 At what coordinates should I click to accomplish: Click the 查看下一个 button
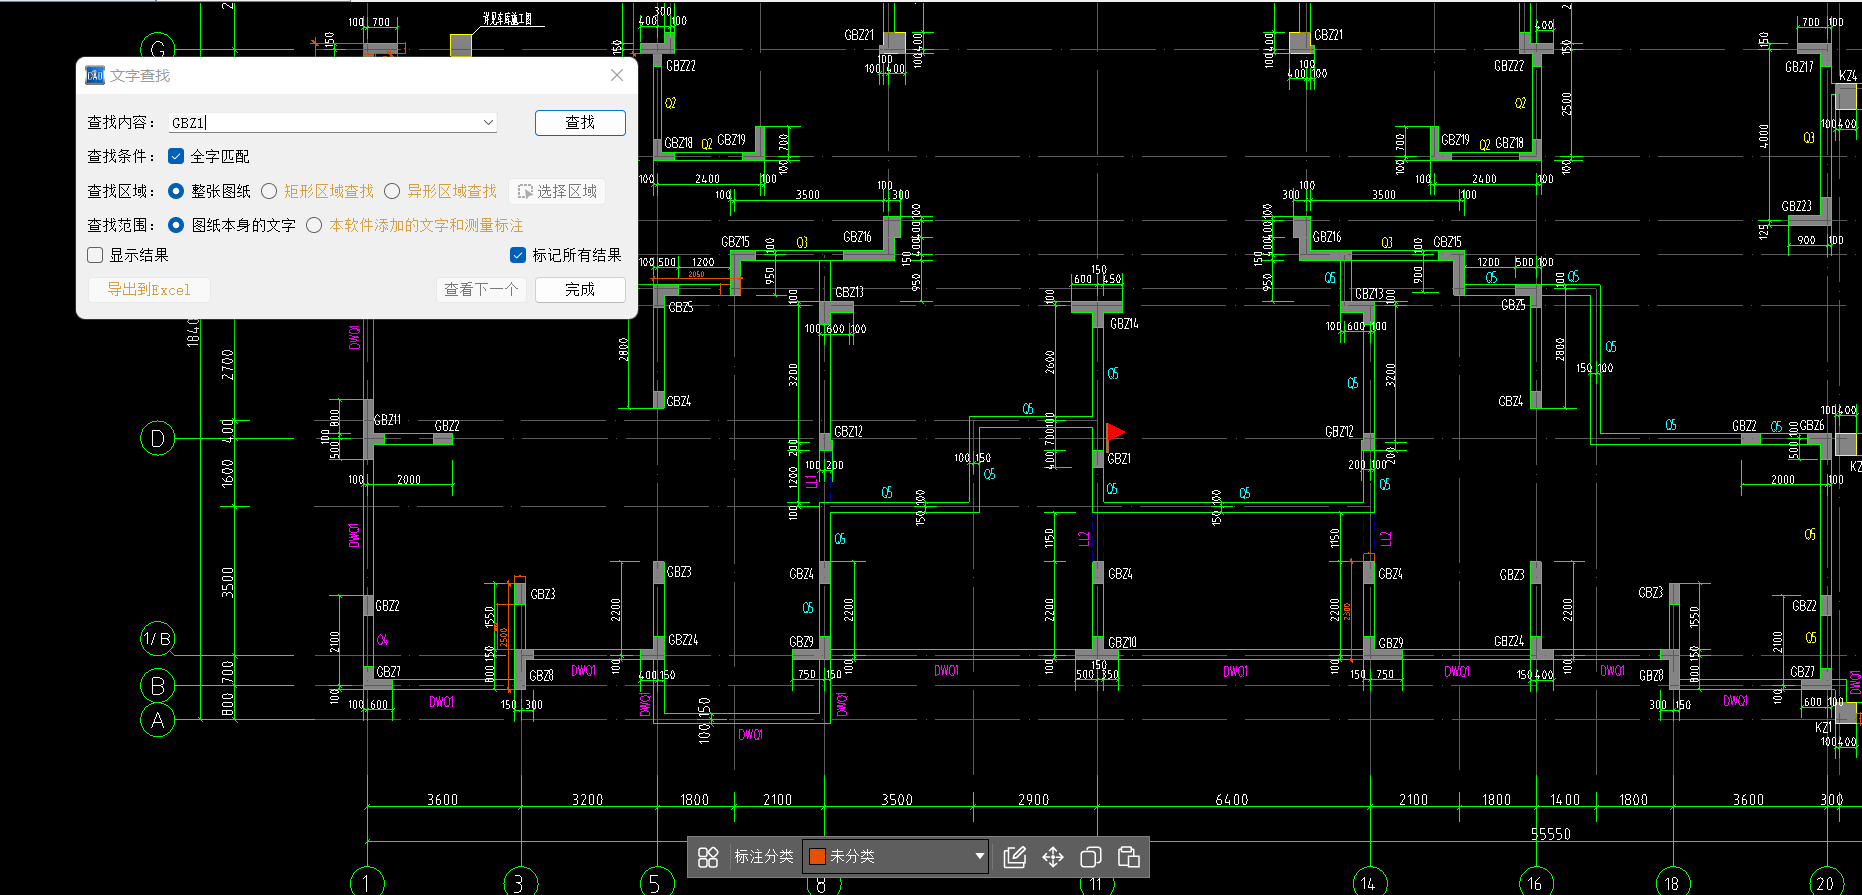[x=481, y=289]
